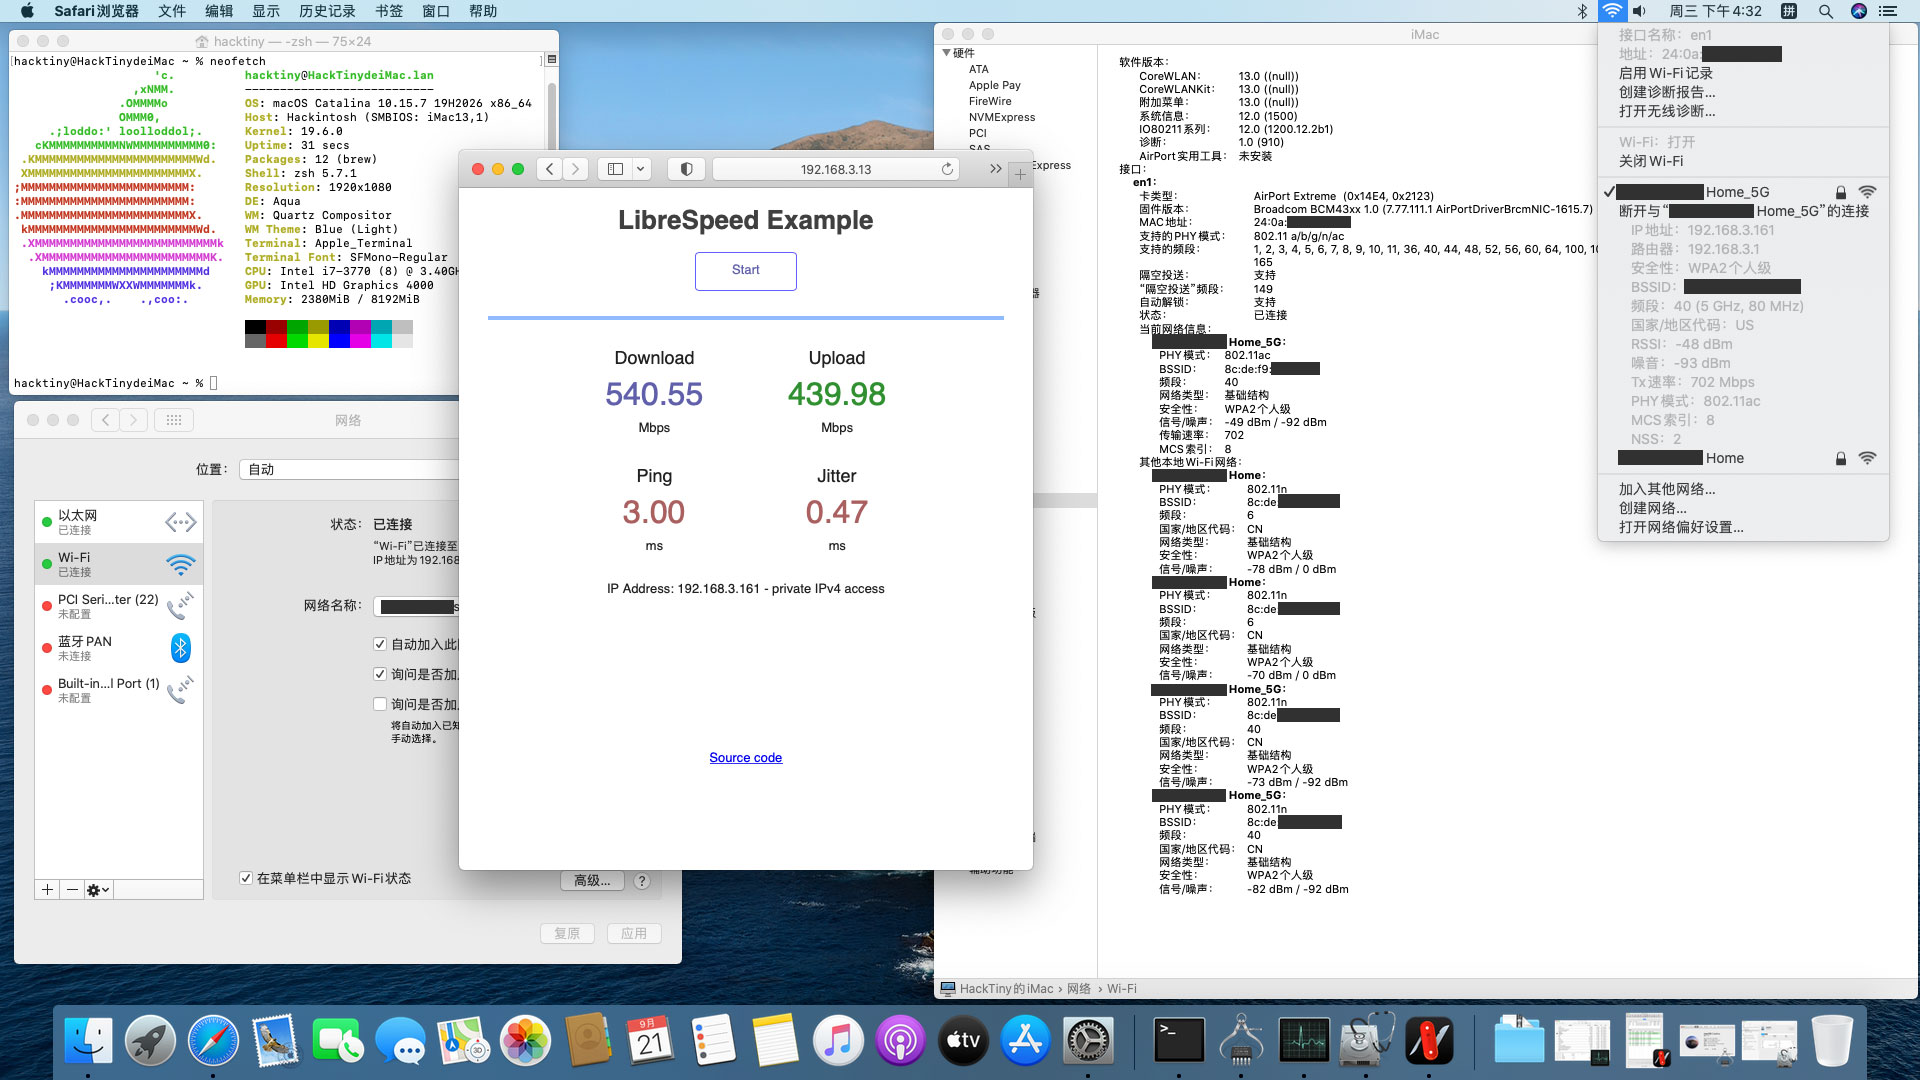1920x1080 pixels.
Task: Click Spotlight search magnifier icon
Action: coord(1825,11)
